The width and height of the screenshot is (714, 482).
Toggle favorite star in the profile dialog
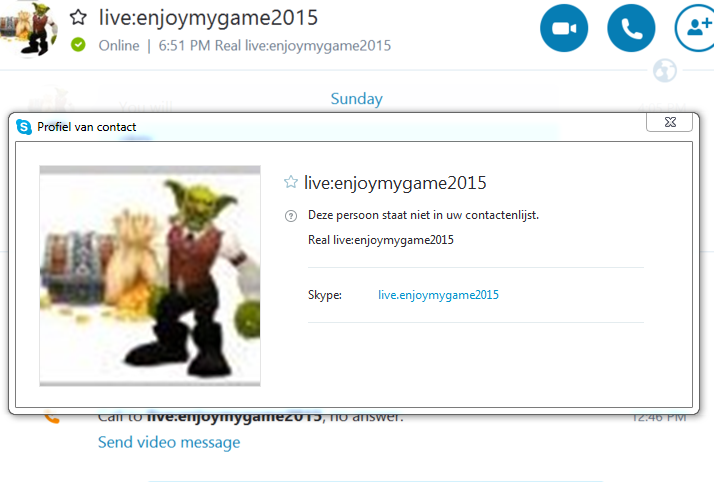tap(291, 182)
